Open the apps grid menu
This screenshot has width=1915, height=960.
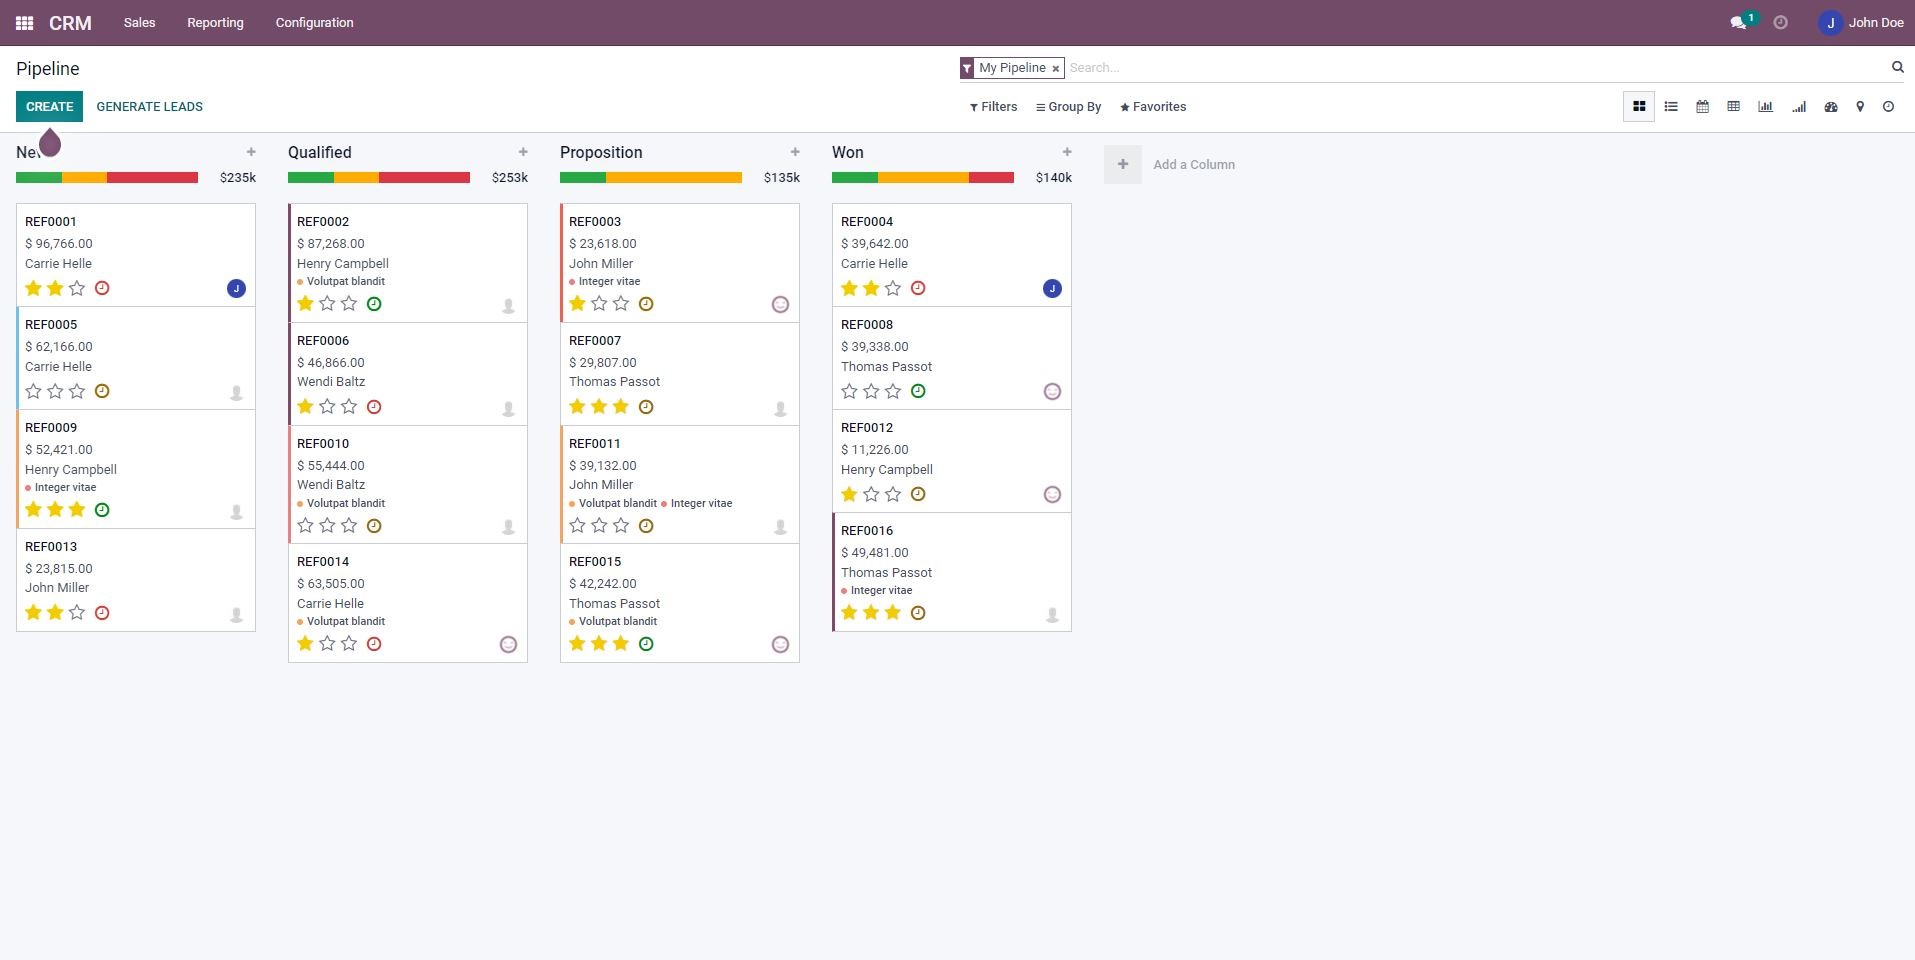tap(24, 23)
